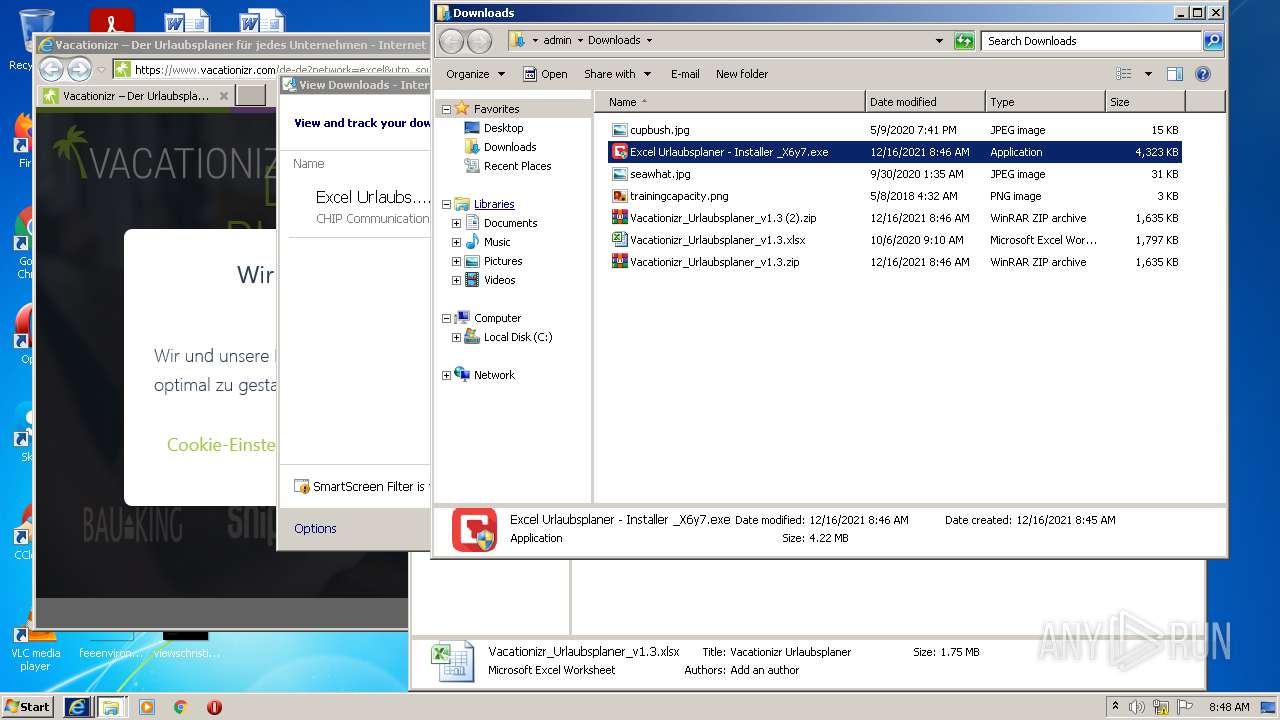
Task: Select Computer in navigation tree
Action: 497,318
